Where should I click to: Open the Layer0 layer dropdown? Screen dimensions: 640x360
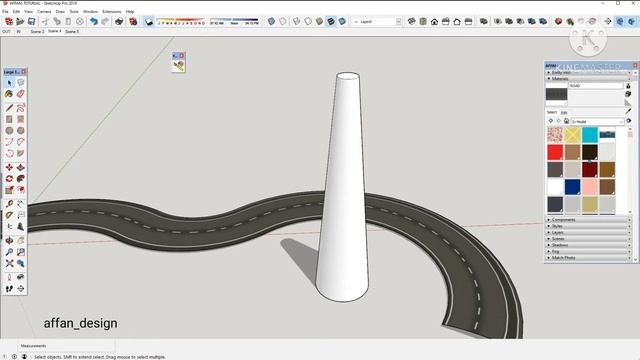coord(377,22)
